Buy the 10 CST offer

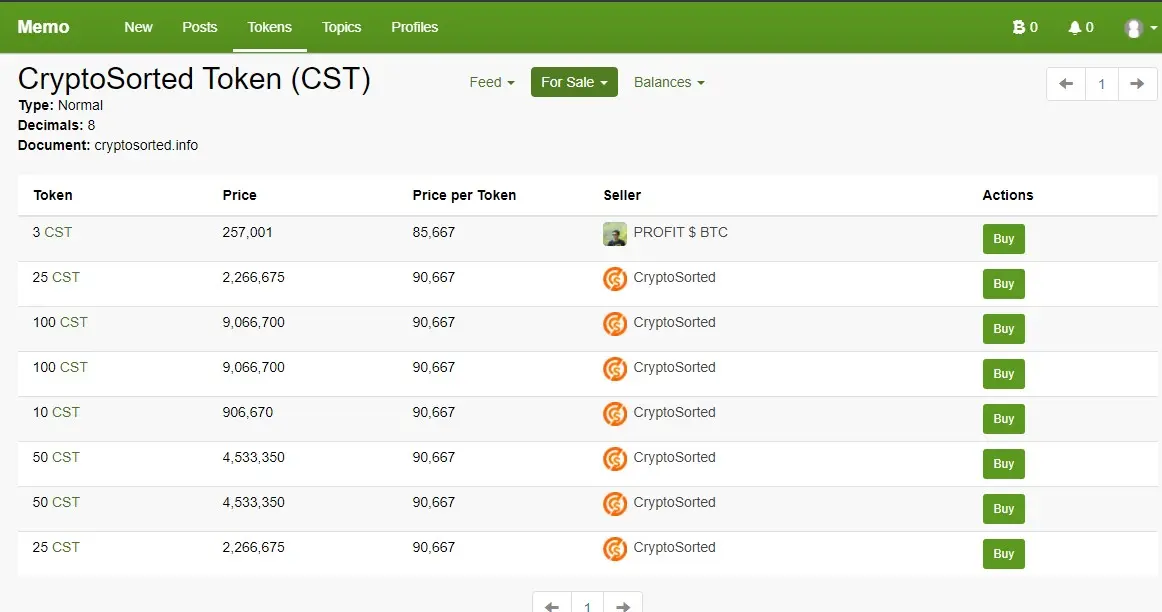coord(1003,419)
